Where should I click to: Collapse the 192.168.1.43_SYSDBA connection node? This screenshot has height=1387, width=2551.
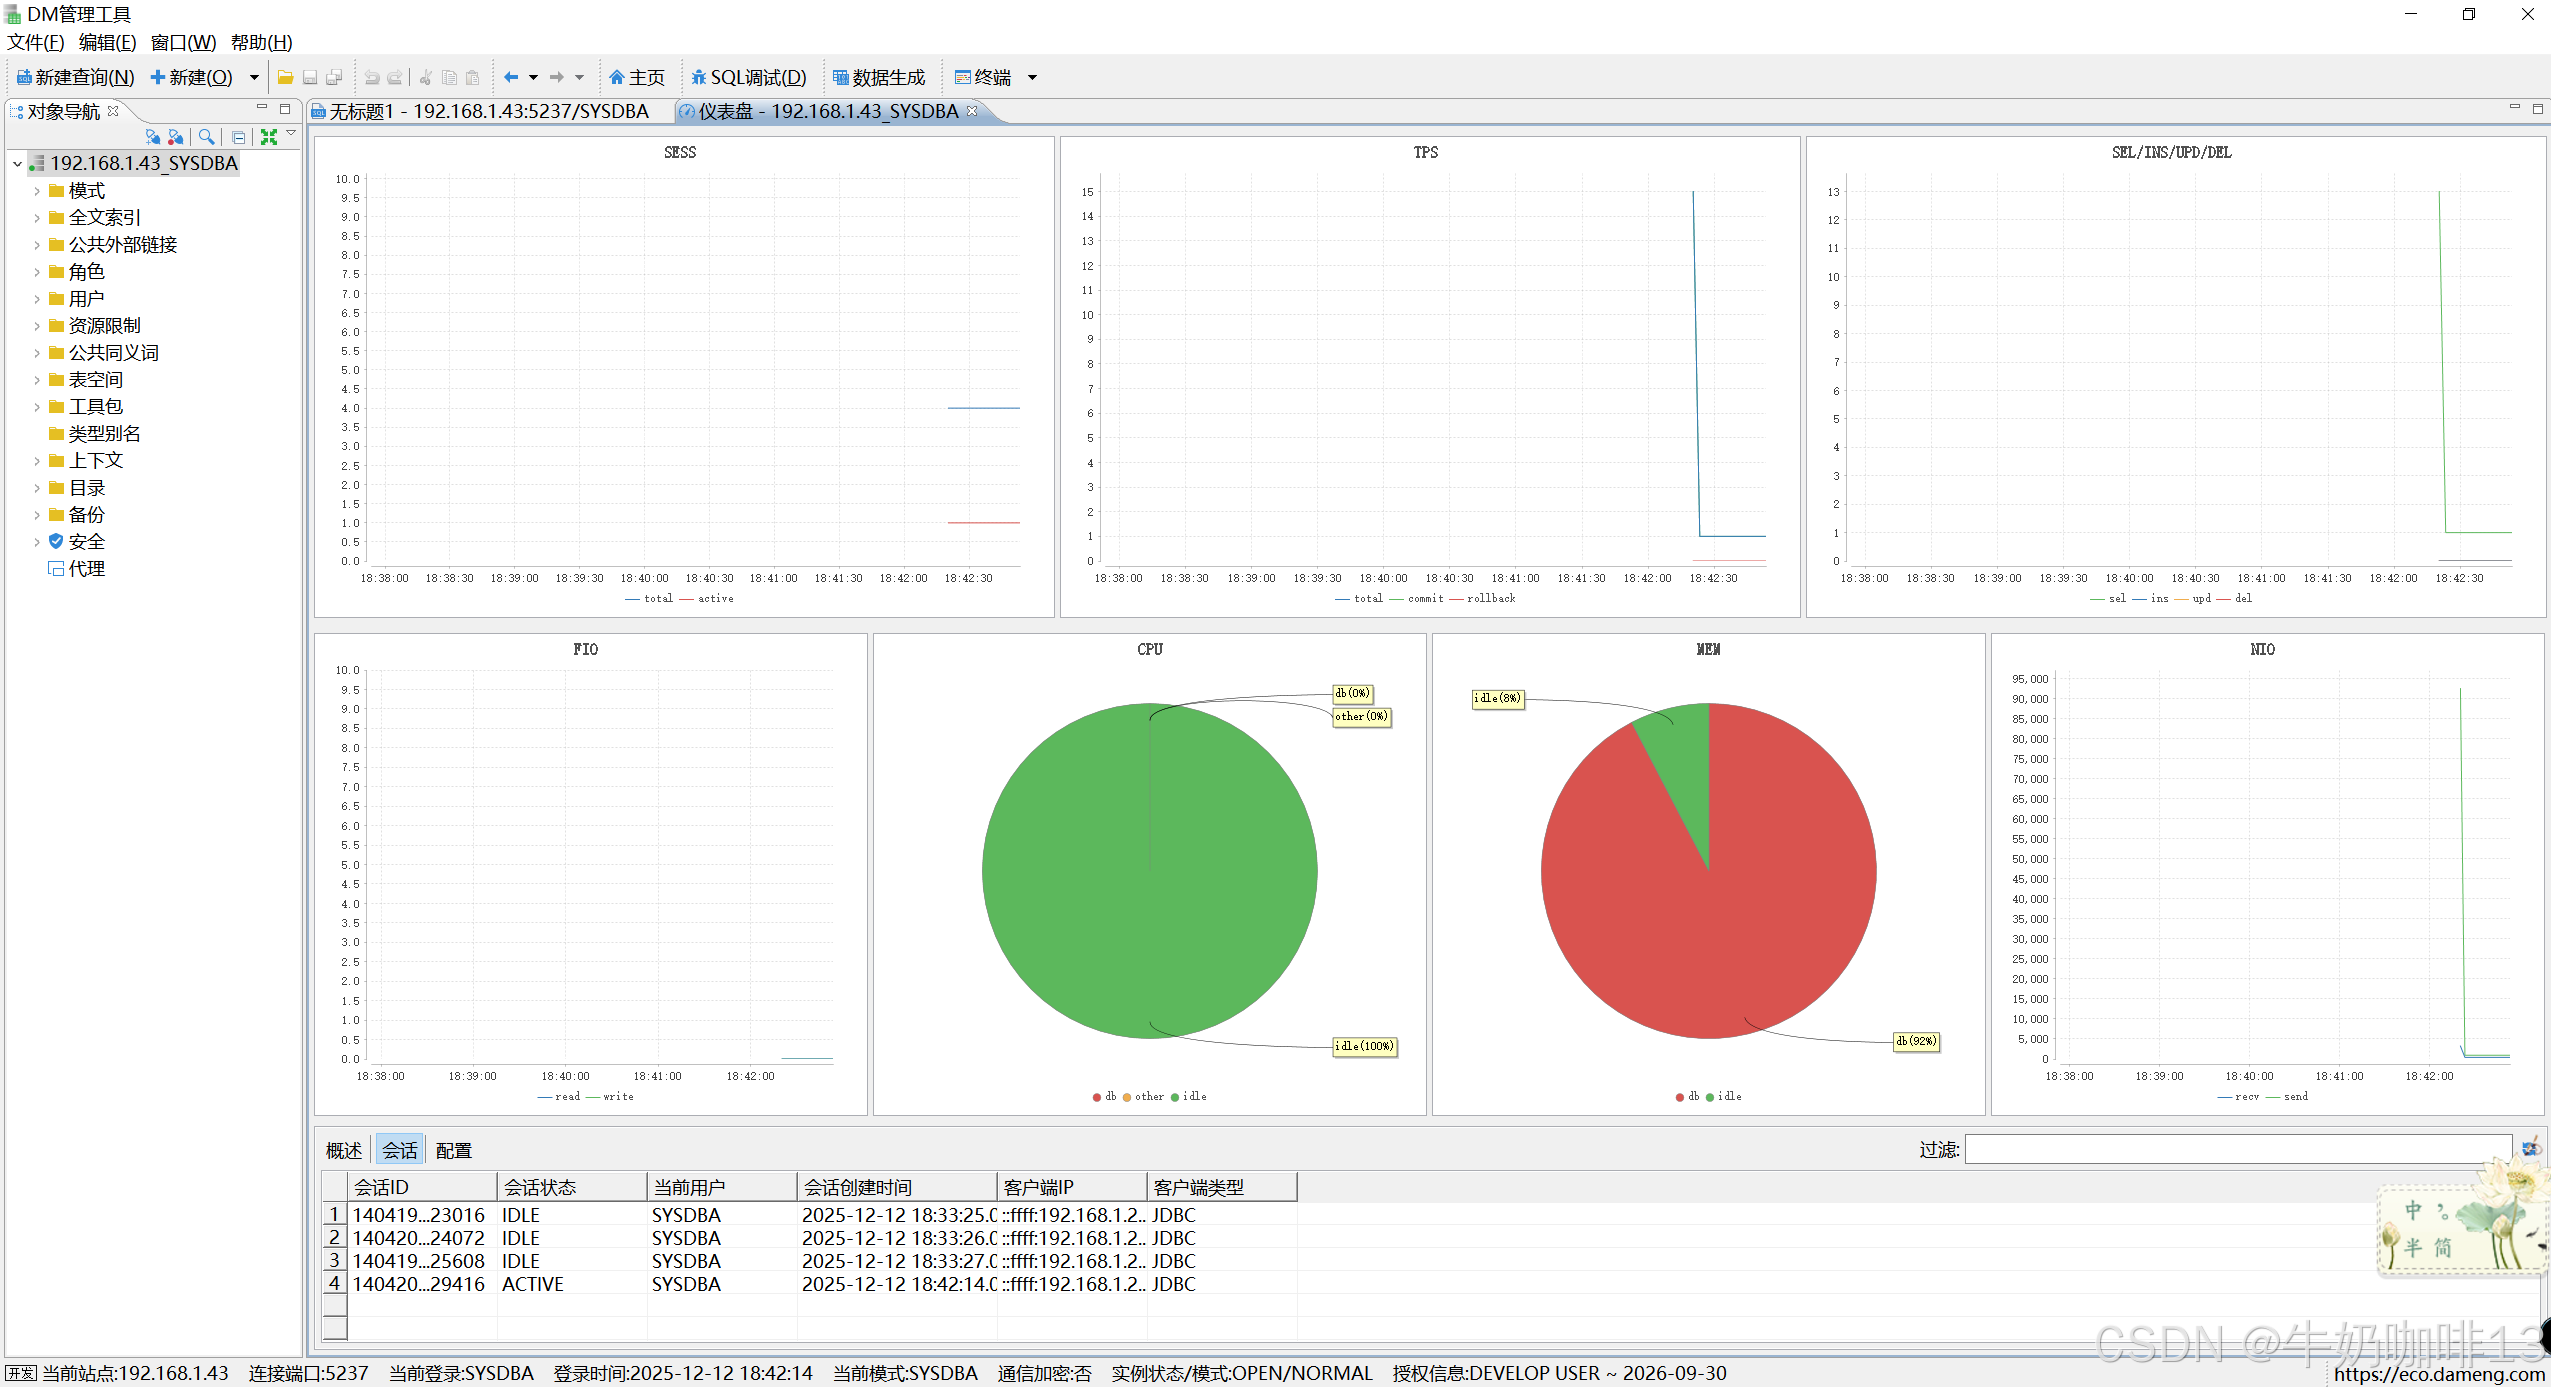(18, 164)
